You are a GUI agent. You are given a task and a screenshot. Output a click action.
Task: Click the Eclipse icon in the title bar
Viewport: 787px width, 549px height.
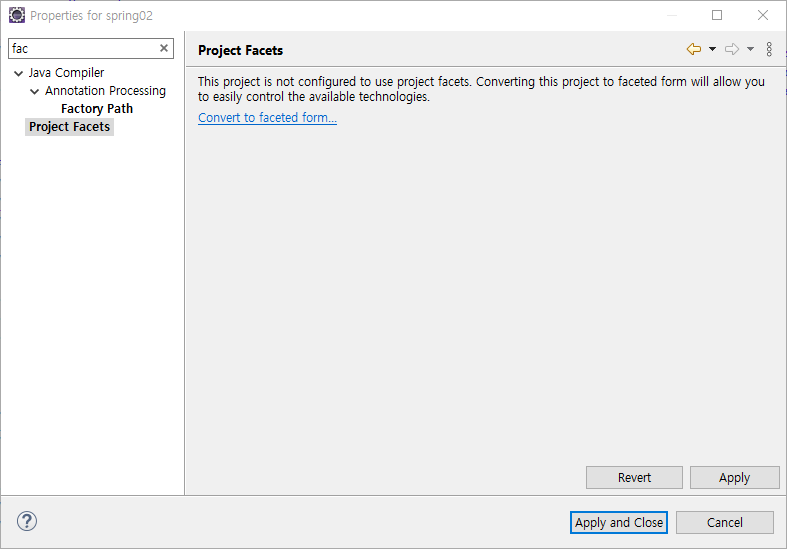click(x=17, y=16)
